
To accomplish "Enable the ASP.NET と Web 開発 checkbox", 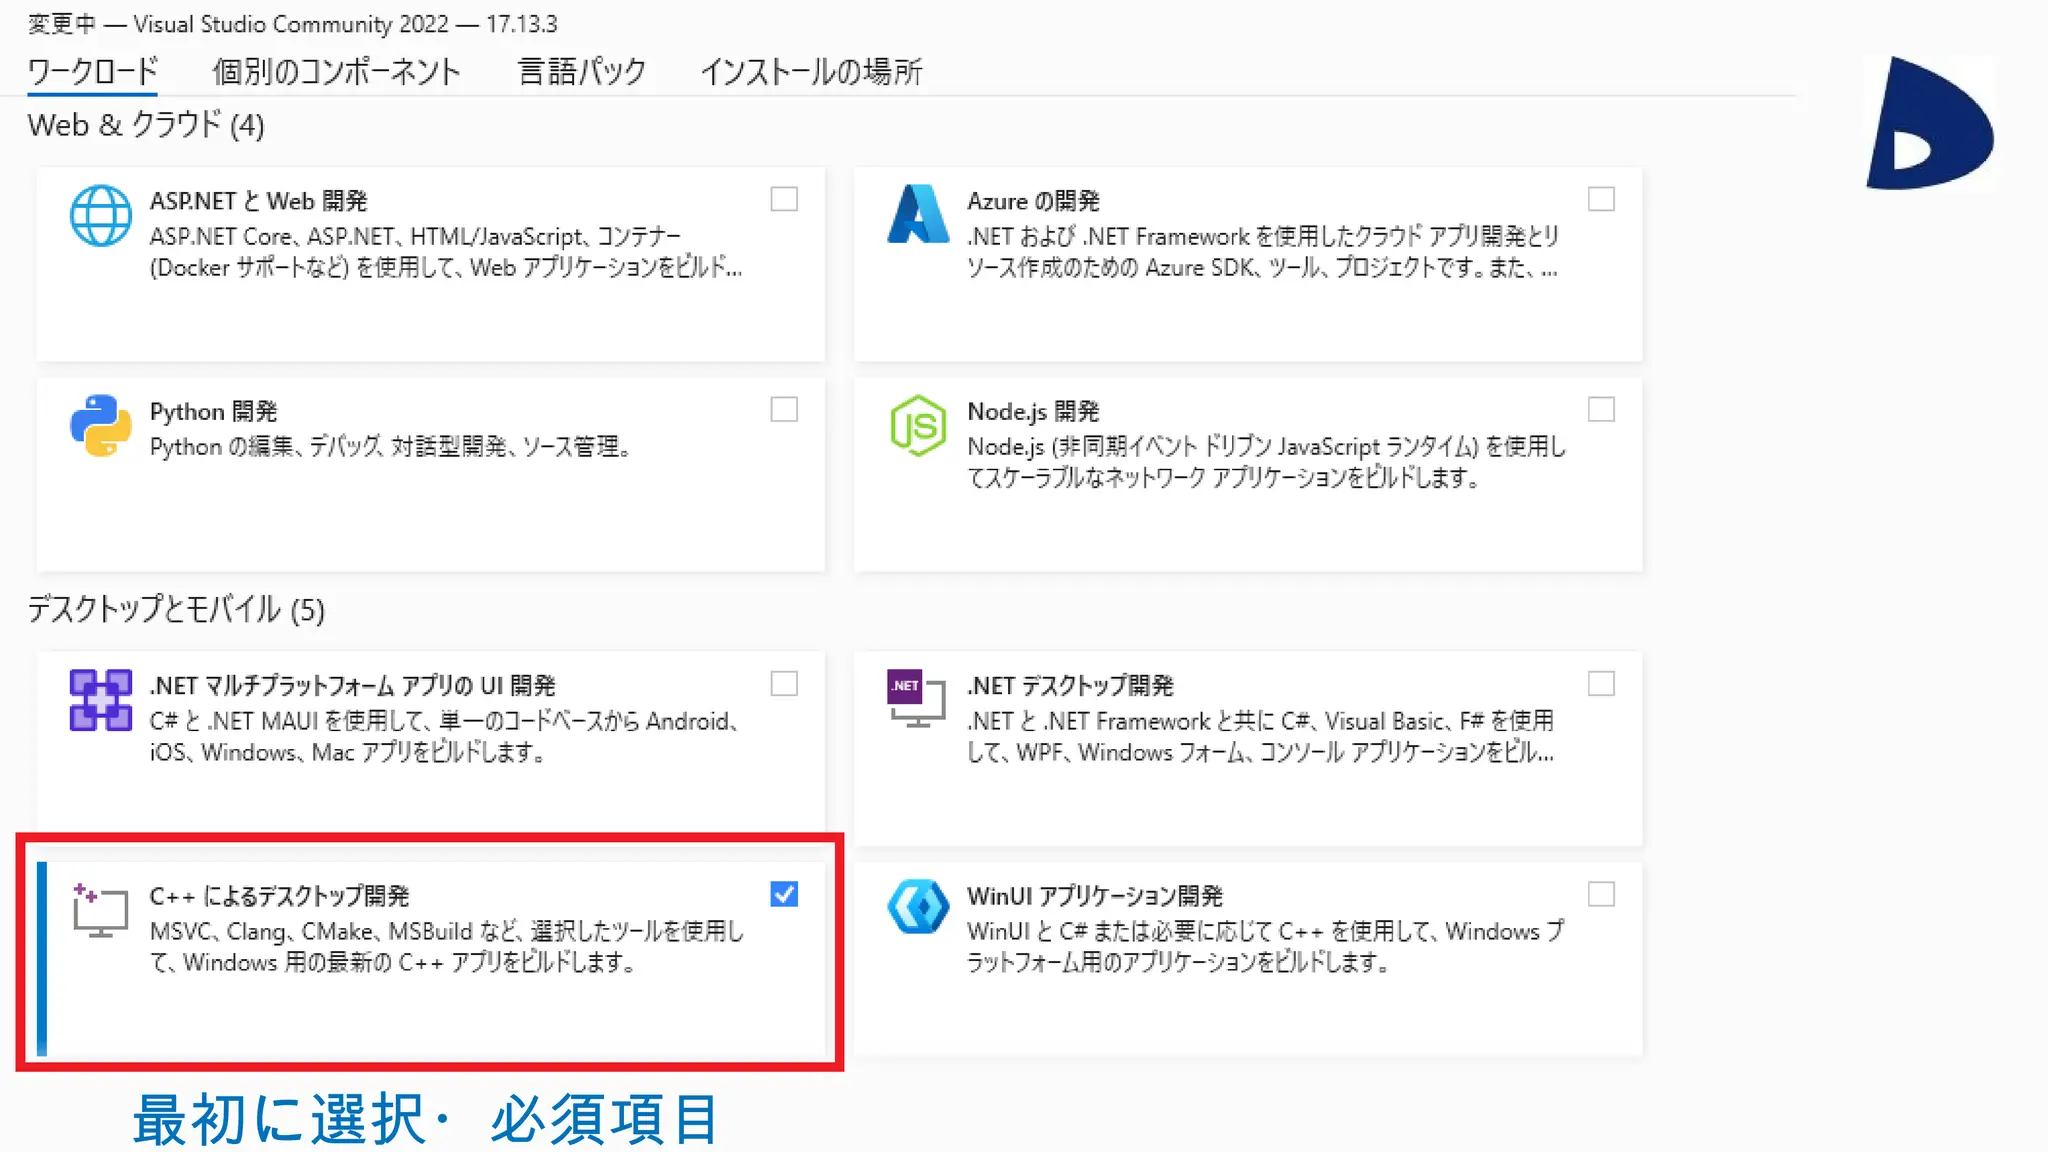I will click(784, 199).
